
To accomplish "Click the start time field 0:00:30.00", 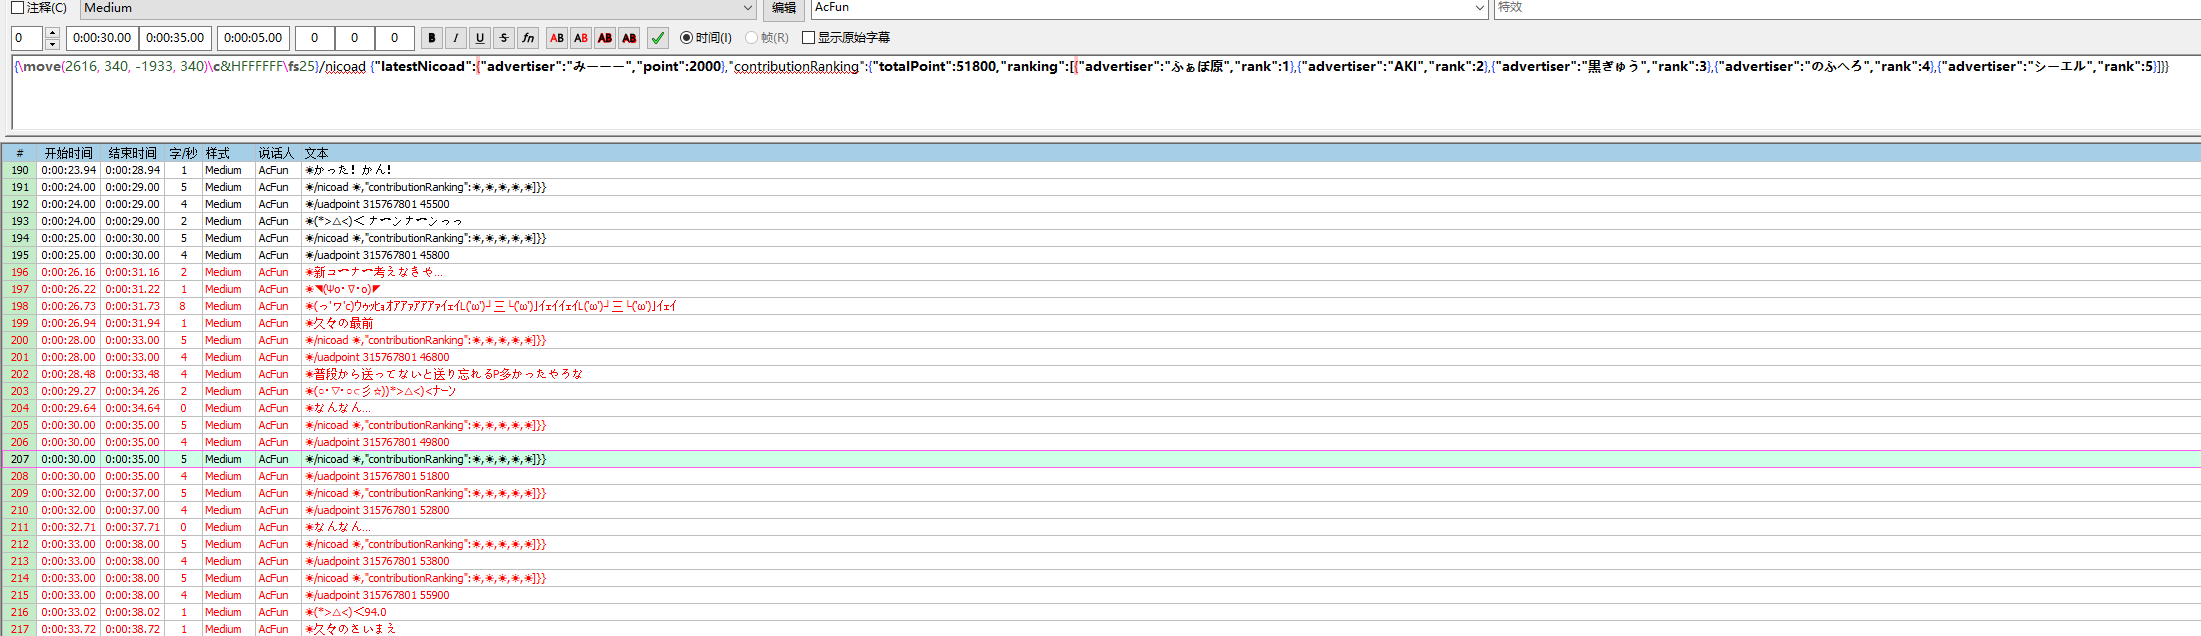I will [x=102, y=38].
